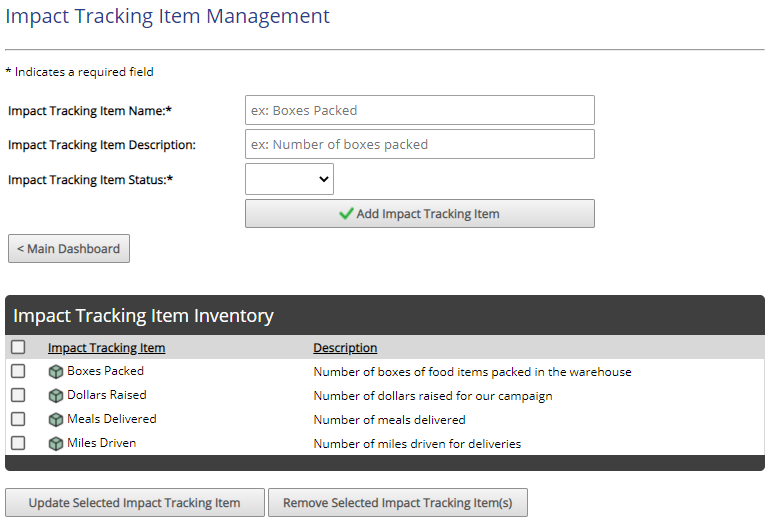Click 'Number of meals delivered' description
Viewport: 773px width, 527px height.
[x=389, y=420]
